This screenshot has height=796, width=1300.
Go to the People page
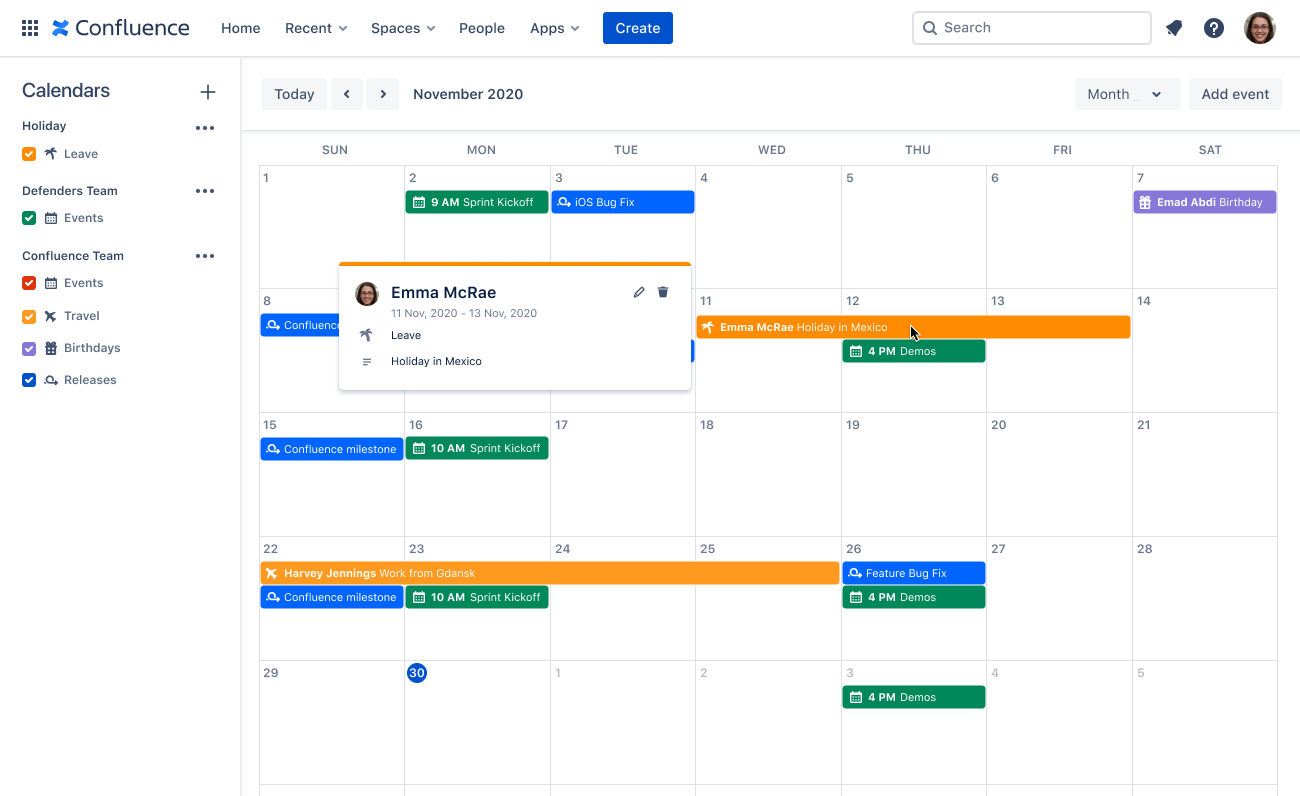coord(482,28)
